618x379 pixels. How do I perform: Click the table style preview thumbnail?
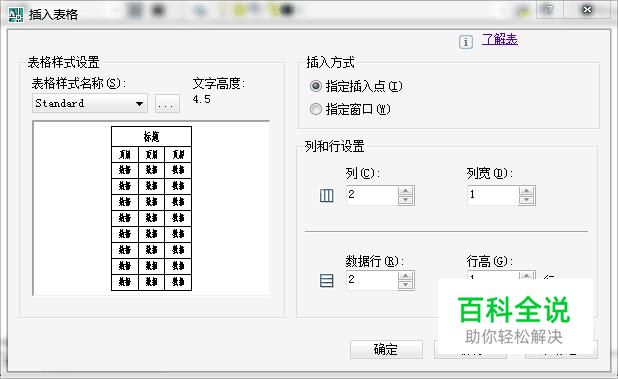click(x=151, y=208)
